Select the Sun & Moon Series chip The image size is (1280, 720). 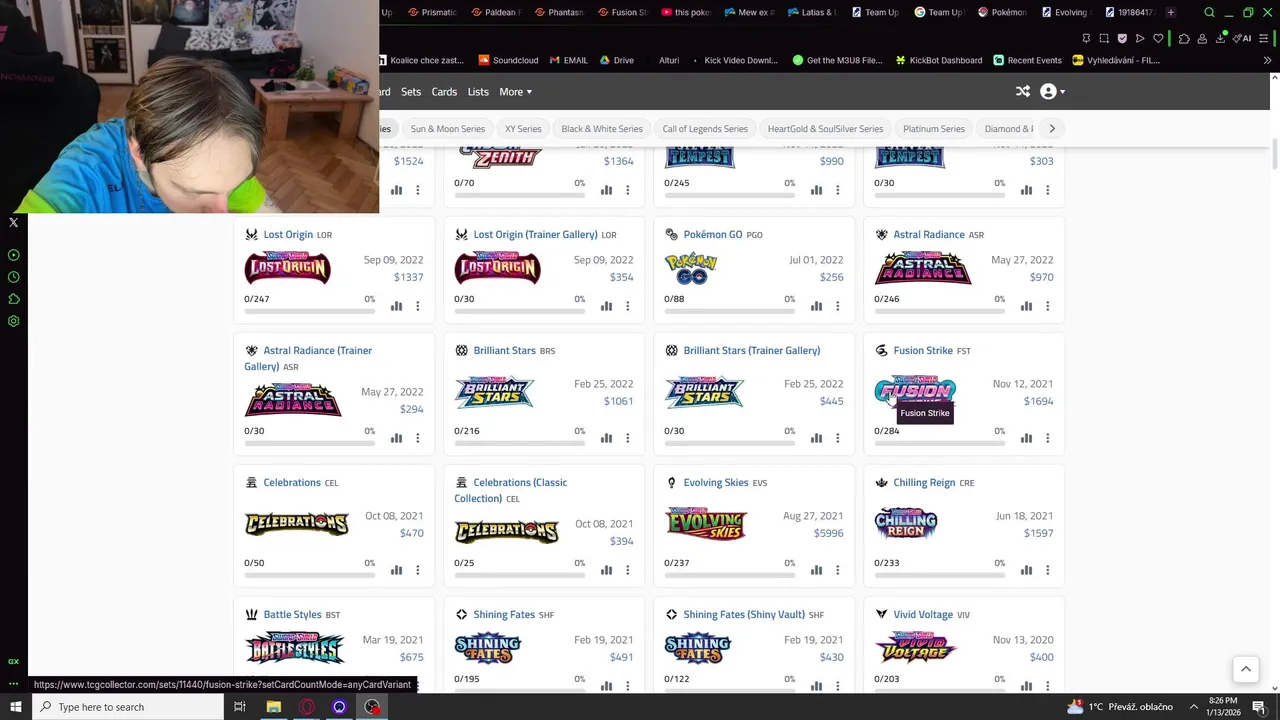pos(447,128)
